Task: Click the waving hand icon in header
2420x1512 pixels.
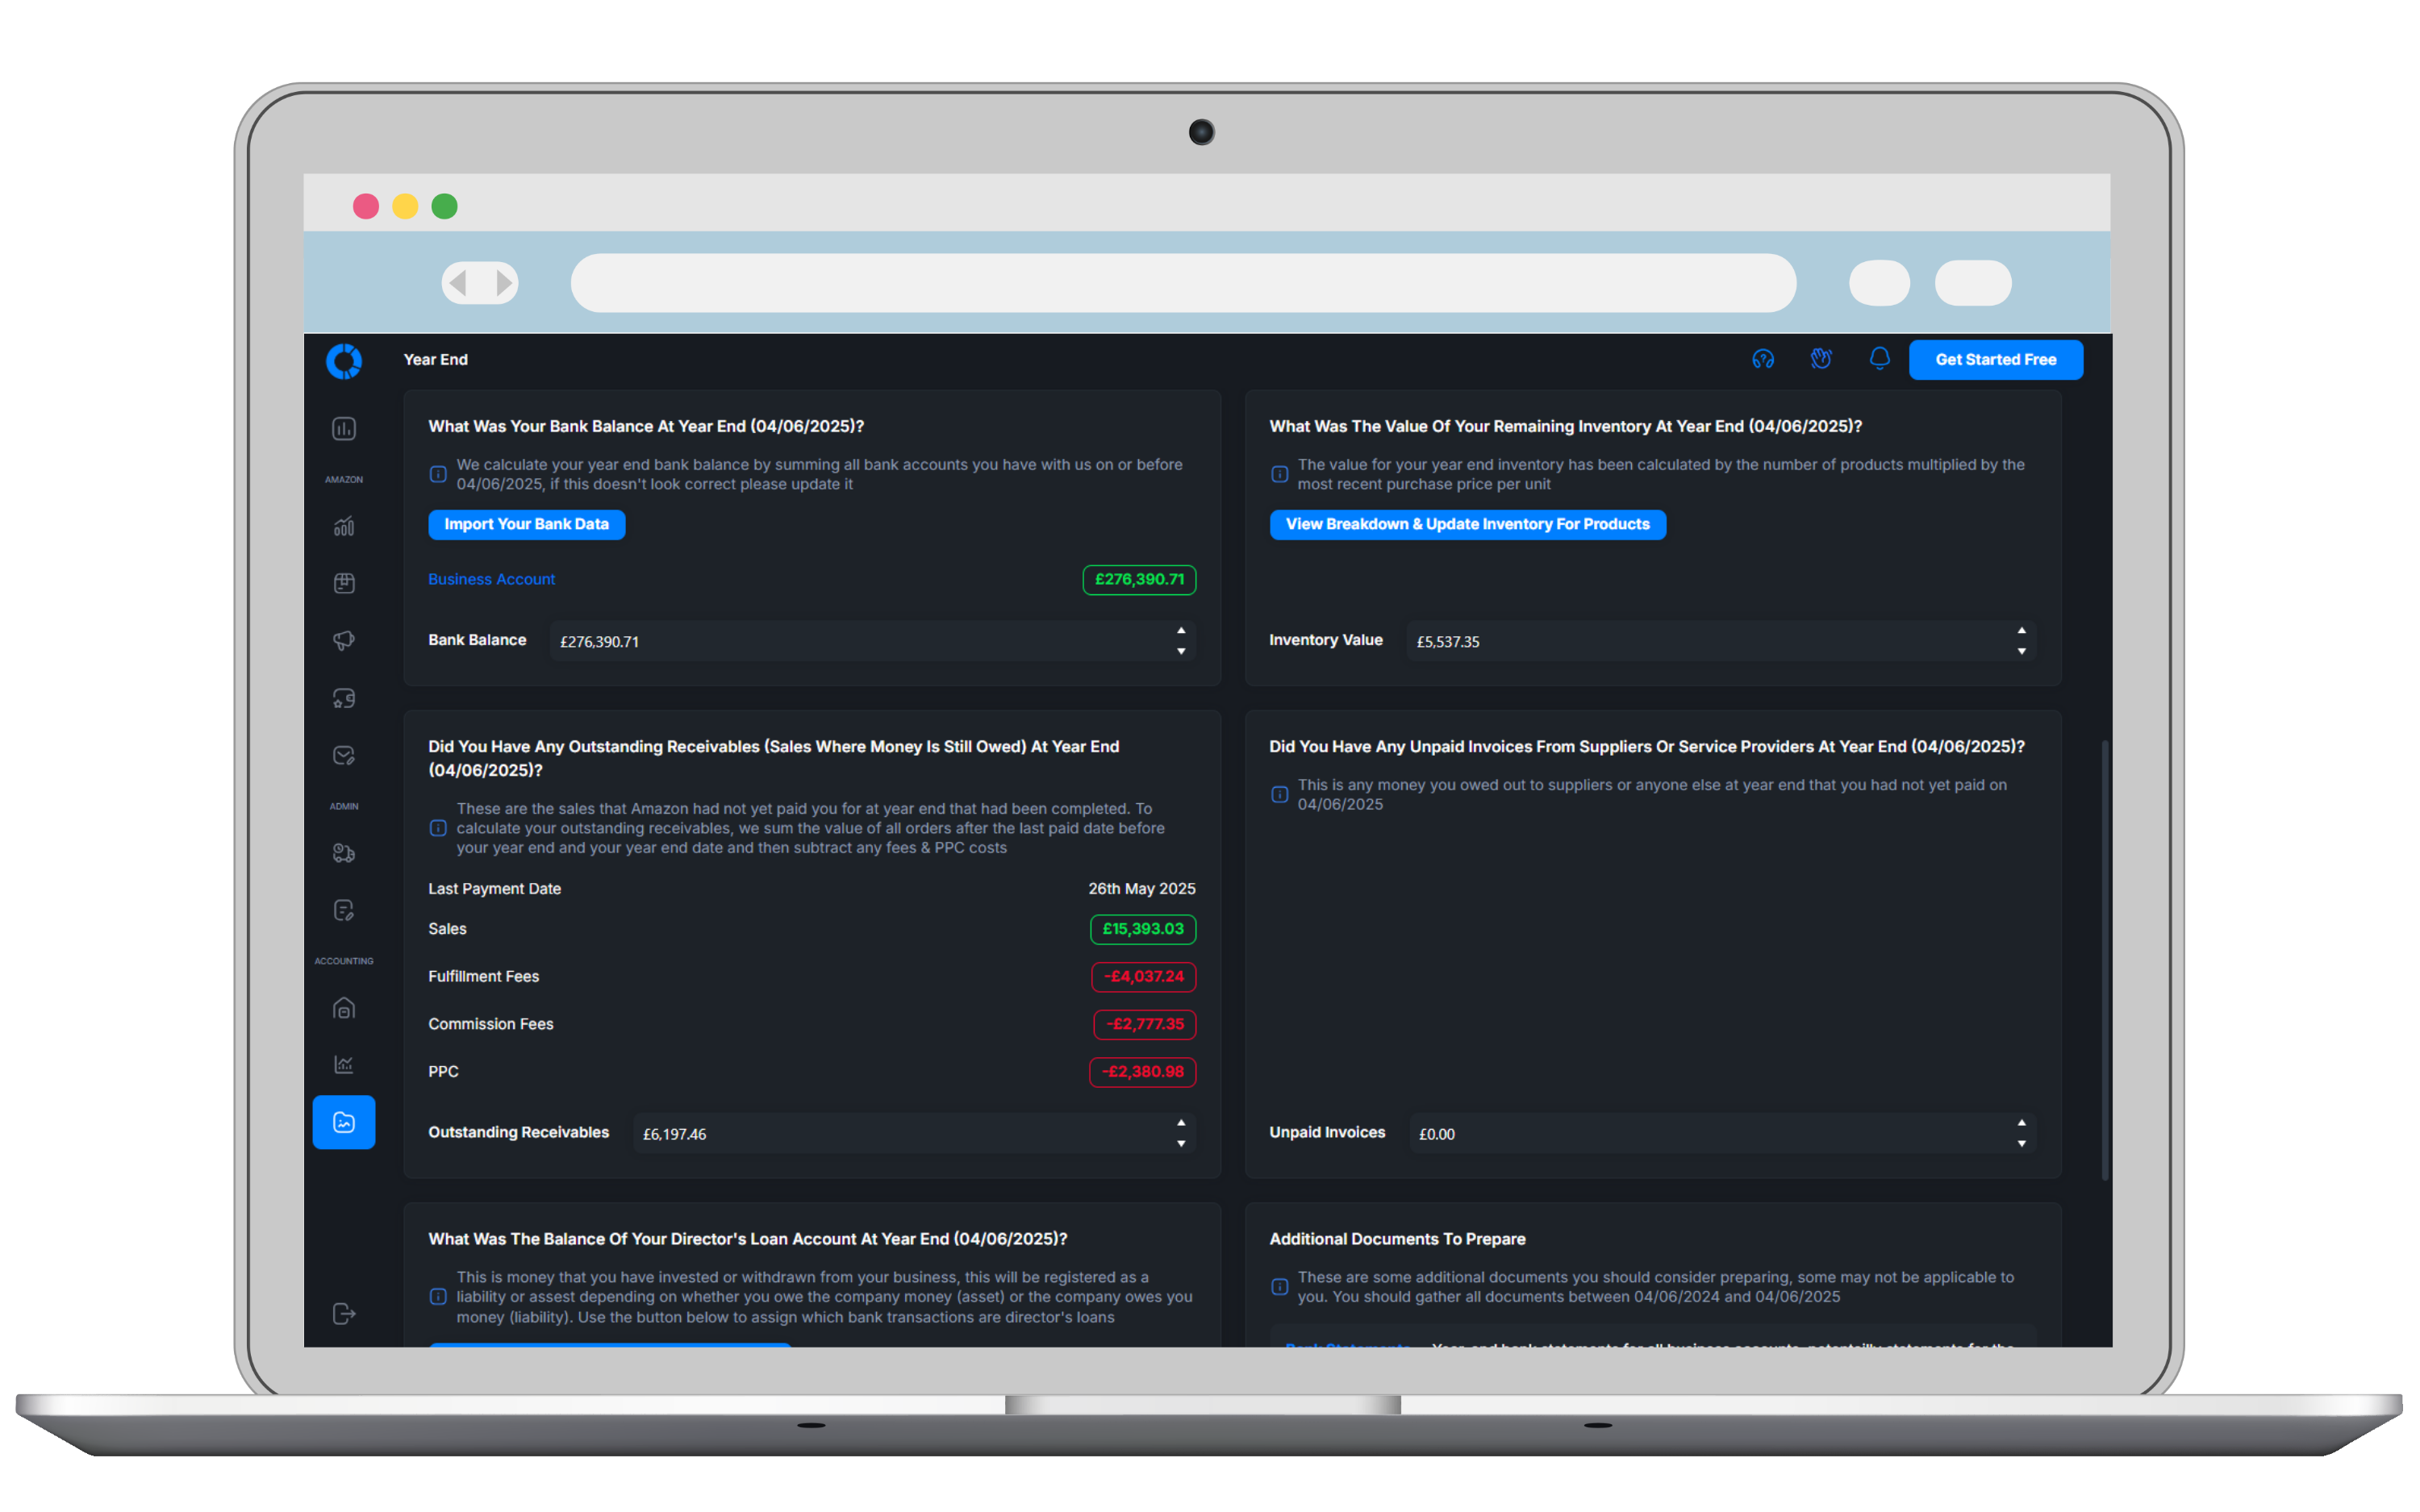Action: coord(1821,359)
